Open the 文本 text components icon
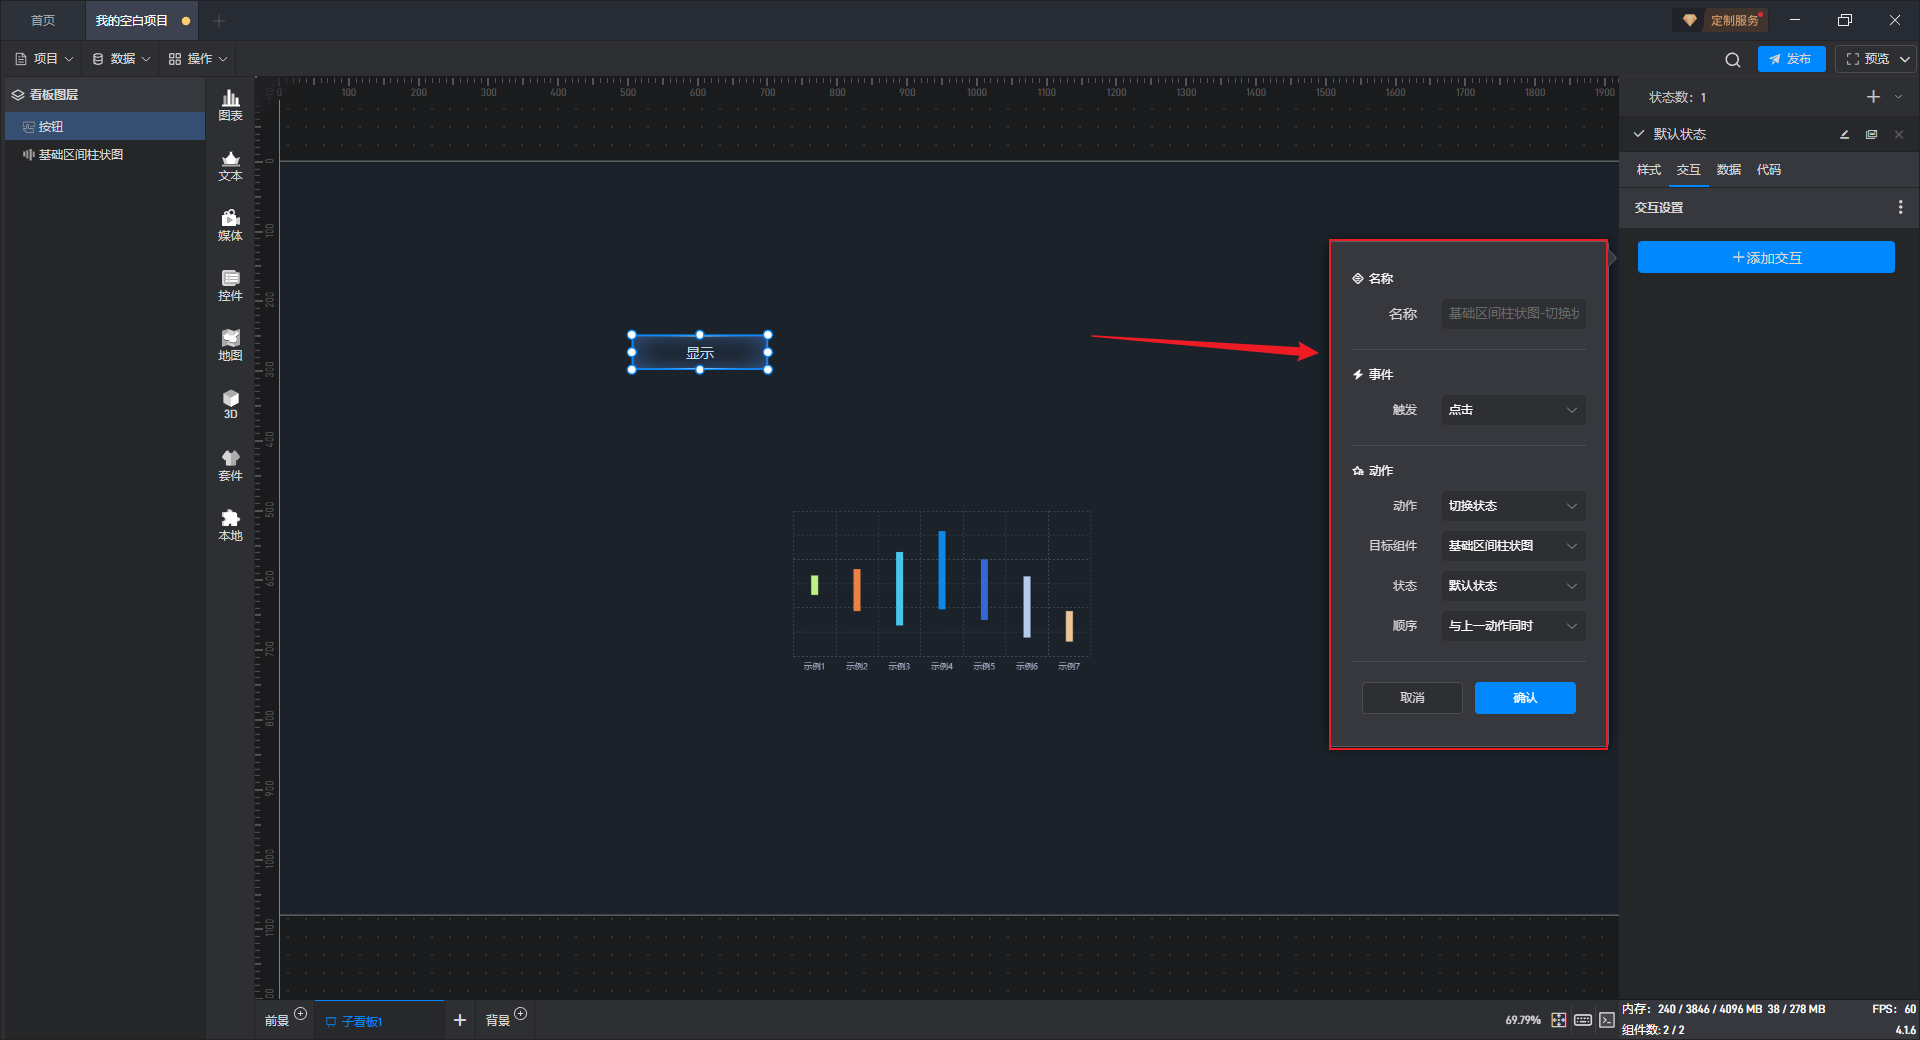 pos(230,165)
